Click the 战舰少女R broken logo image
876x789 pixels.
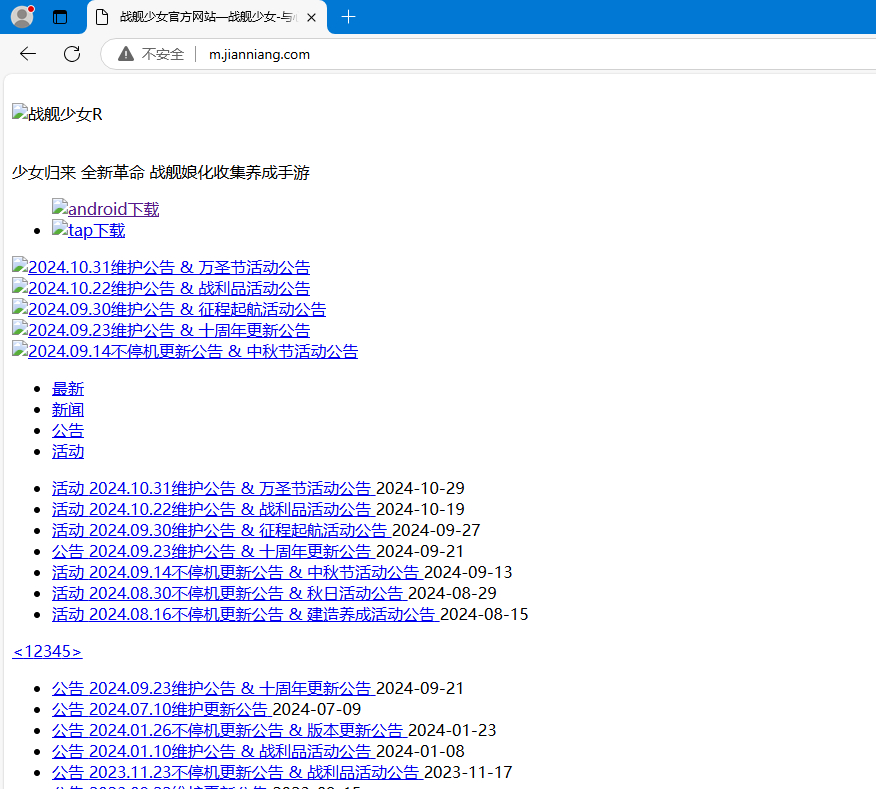pos(57,113)
